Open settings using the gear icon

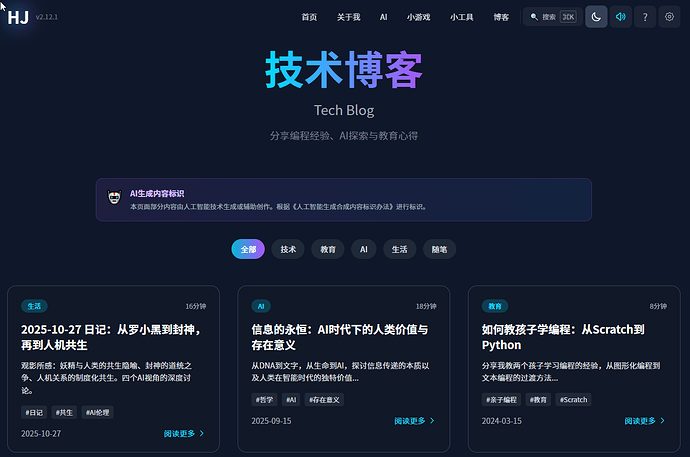[670, 17]
